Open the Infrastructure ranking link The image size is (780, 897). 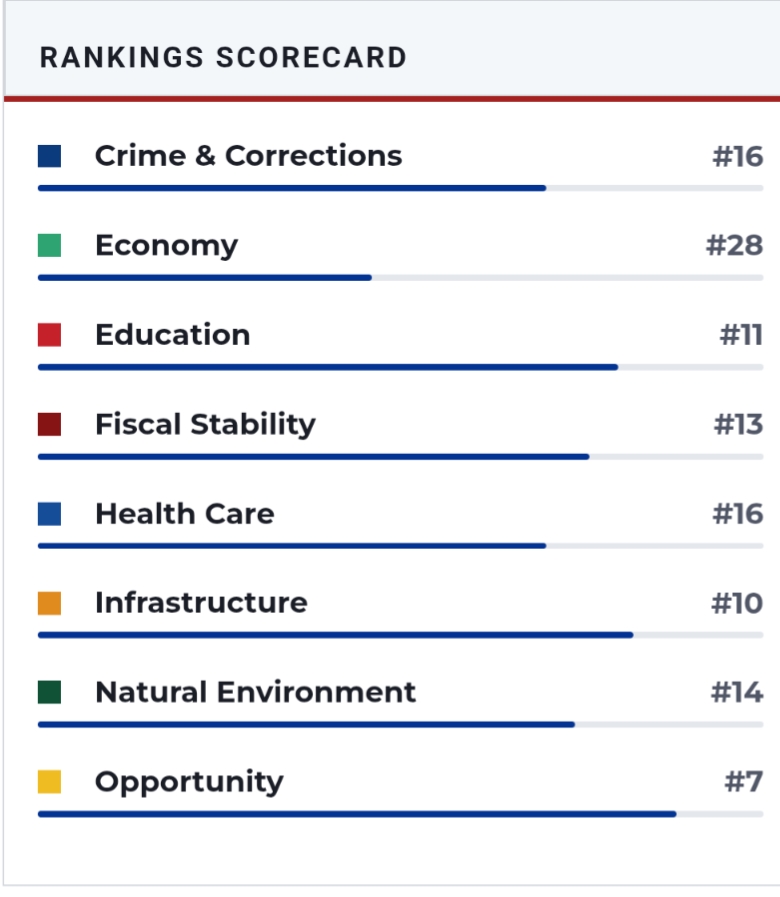pos(201,603)
